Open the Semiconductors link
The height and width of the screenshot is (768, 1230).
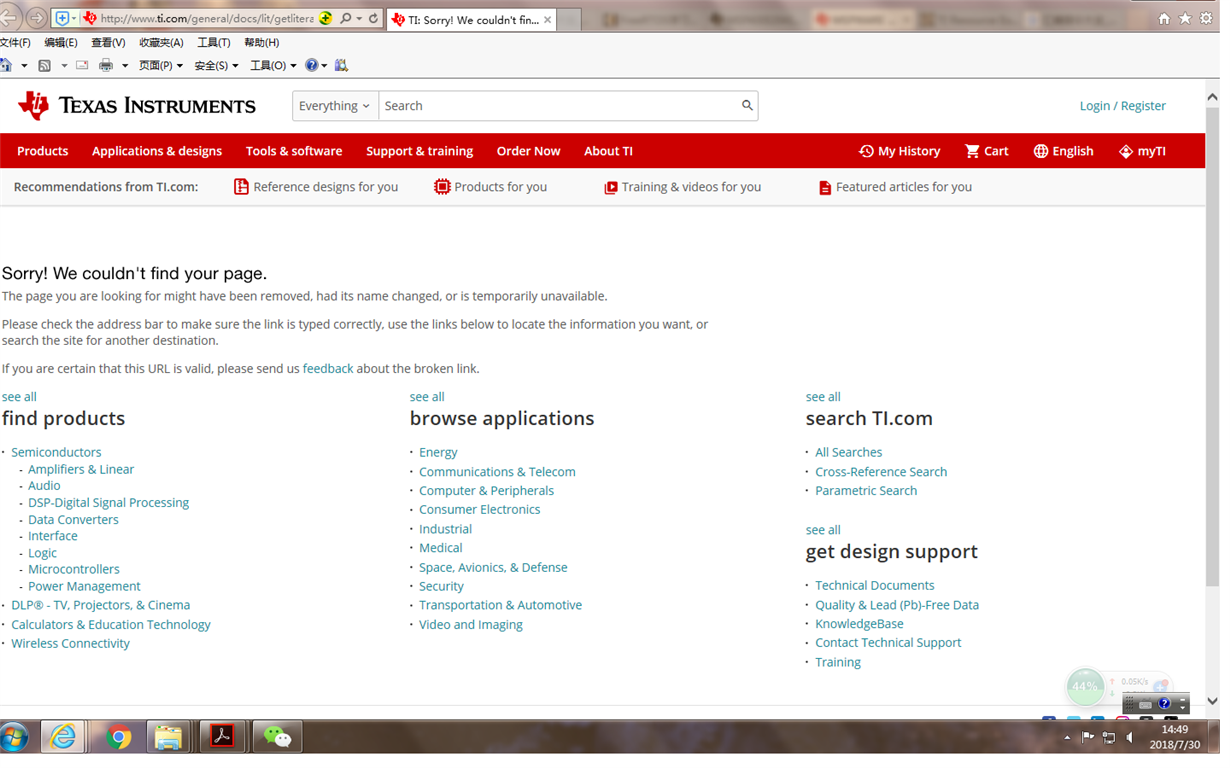click(56, 452)
